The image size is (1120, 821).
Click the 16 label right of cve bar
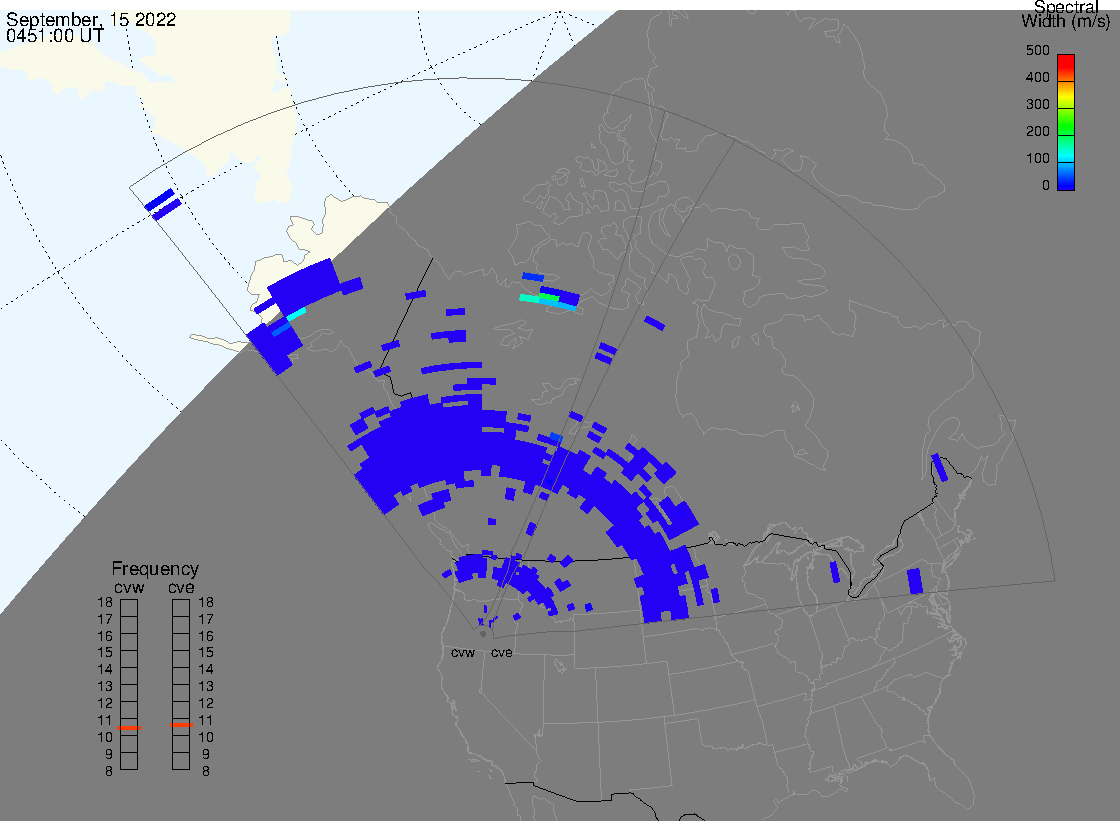pyautogui.click(x=206, y=636)
